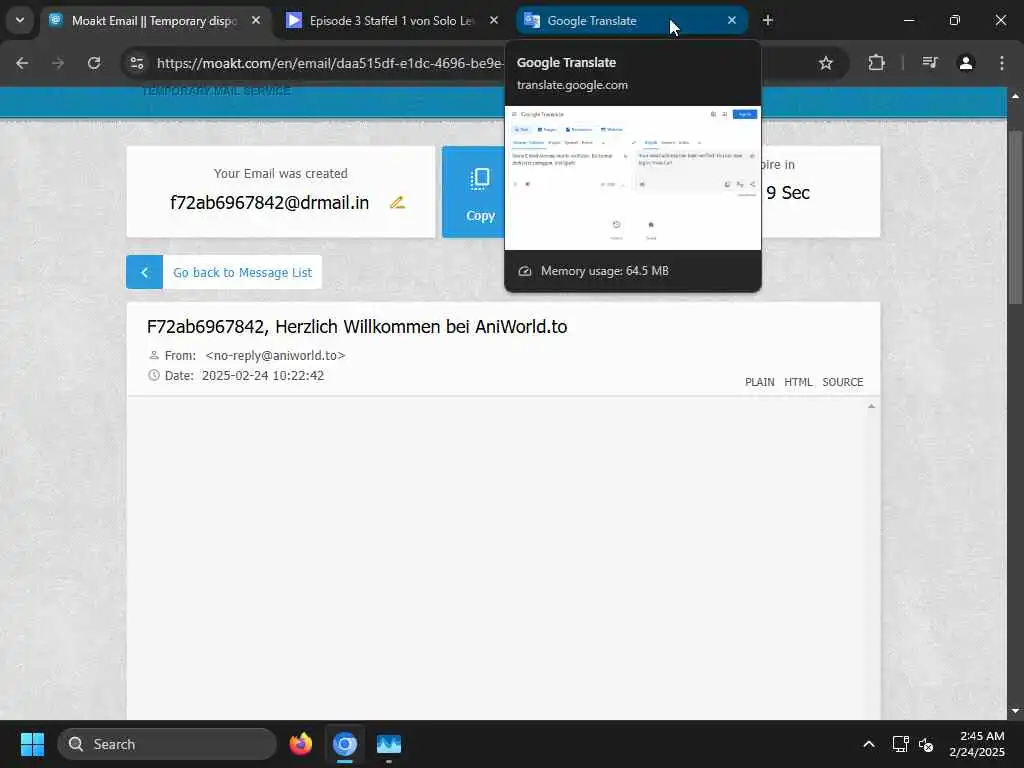Open the tab search dropdown arrow
The width and height of the screenshot is (1024, 768).
[x=20, y=20]
